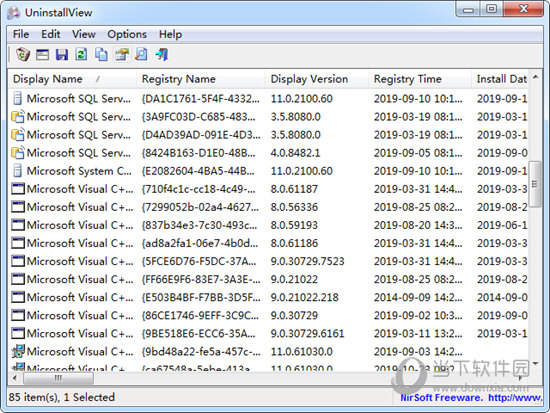Screen dimensions: 550x413
Task: Select registry time 2014-09-09 14:2...
Action: click(x=418, y=297)
